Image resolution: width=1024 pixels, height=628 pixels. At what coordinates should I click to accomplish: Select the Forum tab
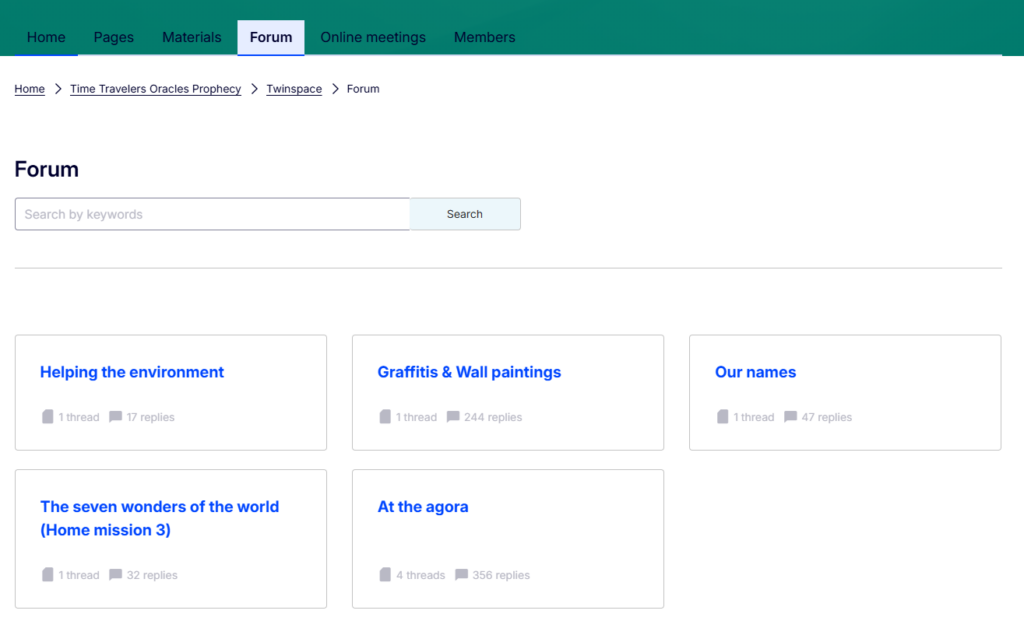pyautogui.click(x=271, y=37)
